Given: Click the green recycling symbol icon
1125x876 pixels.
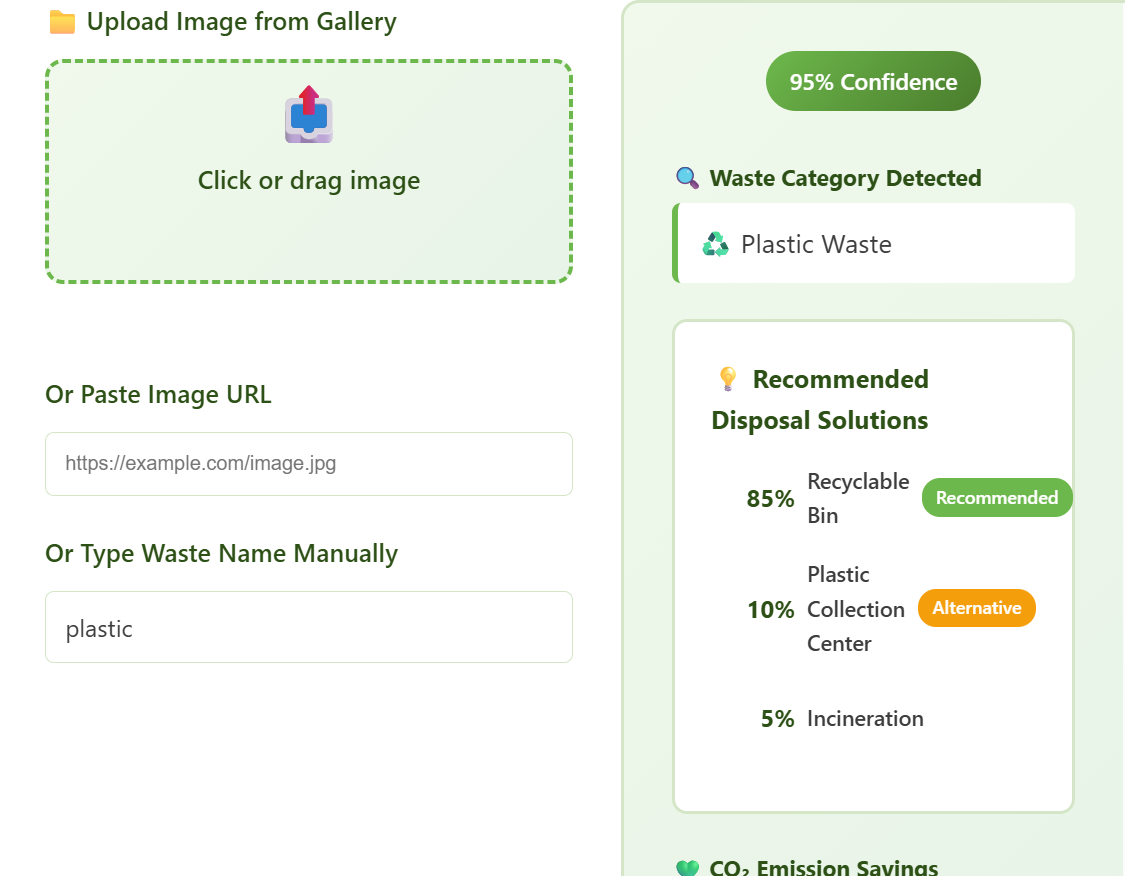Looking at the screenshot, I should [715, 245].
